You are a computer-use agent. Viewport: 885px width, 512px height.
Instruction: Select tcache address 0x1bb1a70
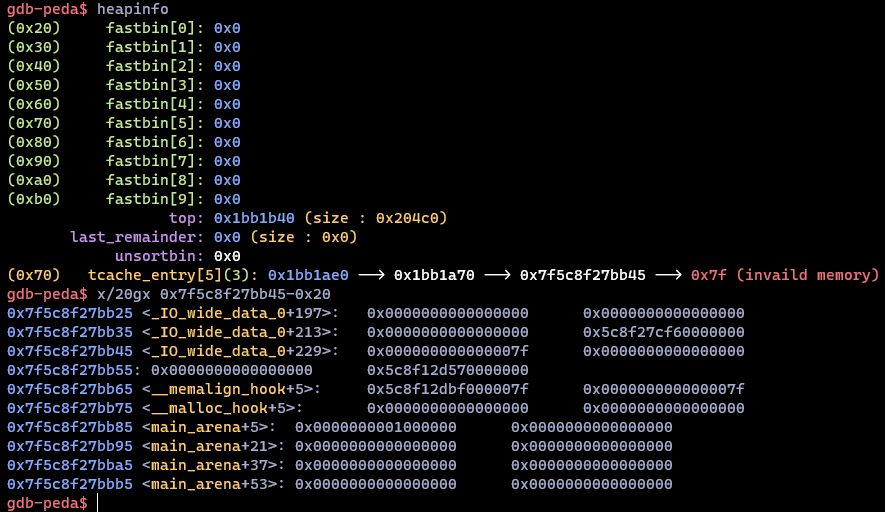tap(436, 275)
